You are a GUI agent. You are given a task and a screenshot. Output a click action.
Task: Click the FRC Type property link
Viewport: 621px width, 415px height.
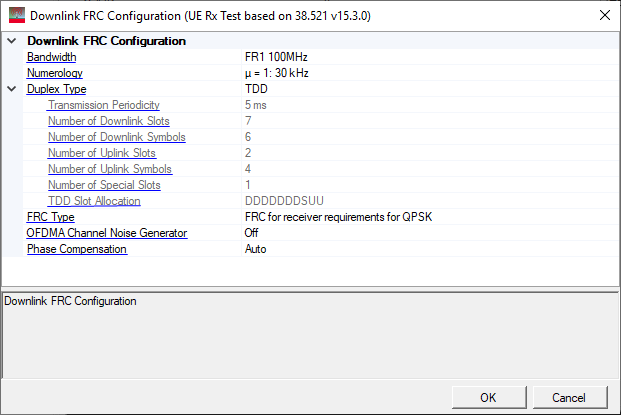coord(51,217)
